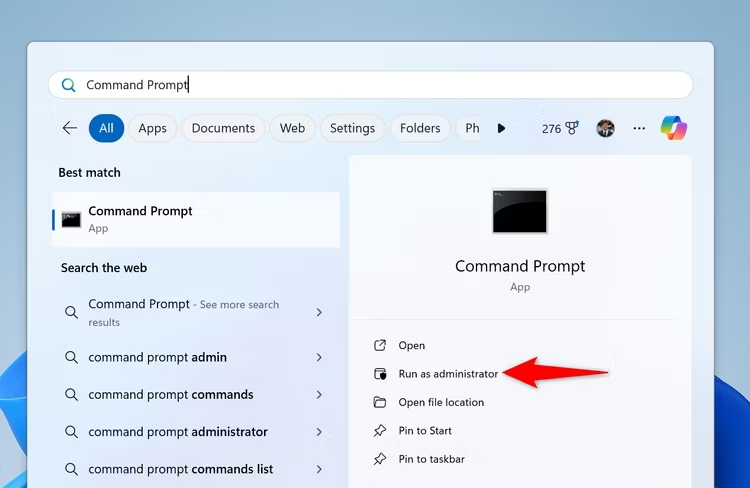This screenshot has height=488, width=750.
Task: Choose Pin to taskbar
Action: pos(419,459)
